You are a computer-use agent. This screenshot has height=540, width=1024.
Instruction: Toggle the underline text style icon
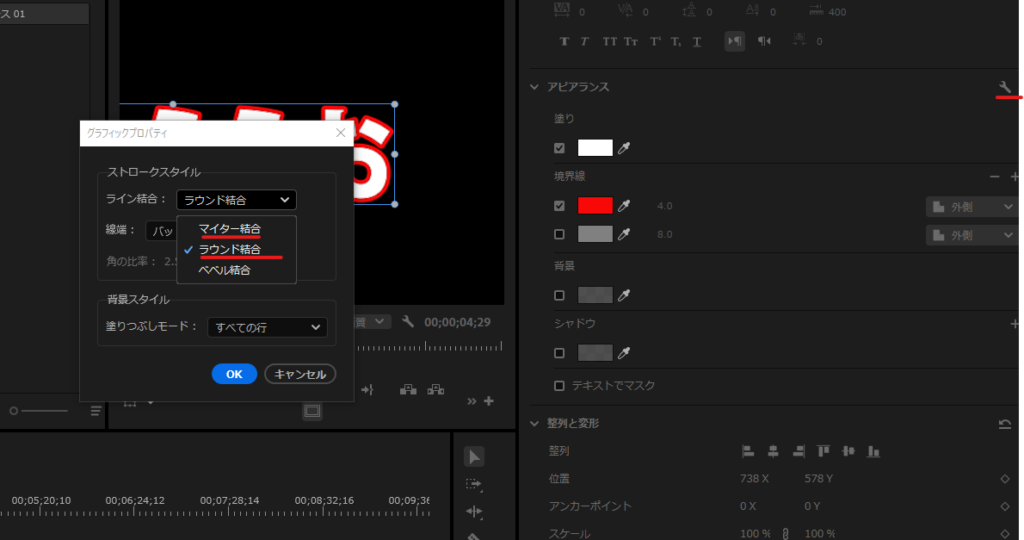pyautogui.click(x=697, y=41)
